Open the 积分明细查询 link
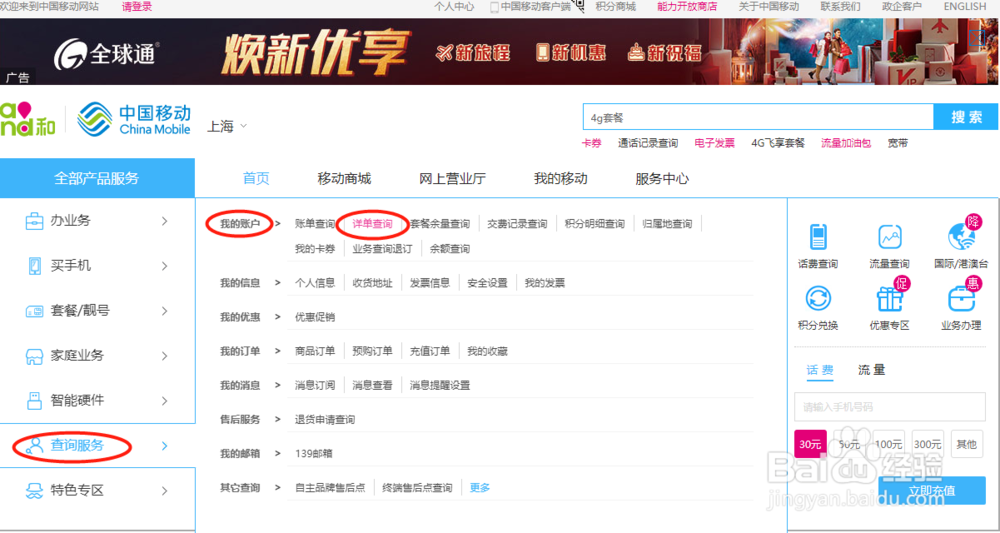Viewport: 1000px width, 533px height. (x=595, y=224)
